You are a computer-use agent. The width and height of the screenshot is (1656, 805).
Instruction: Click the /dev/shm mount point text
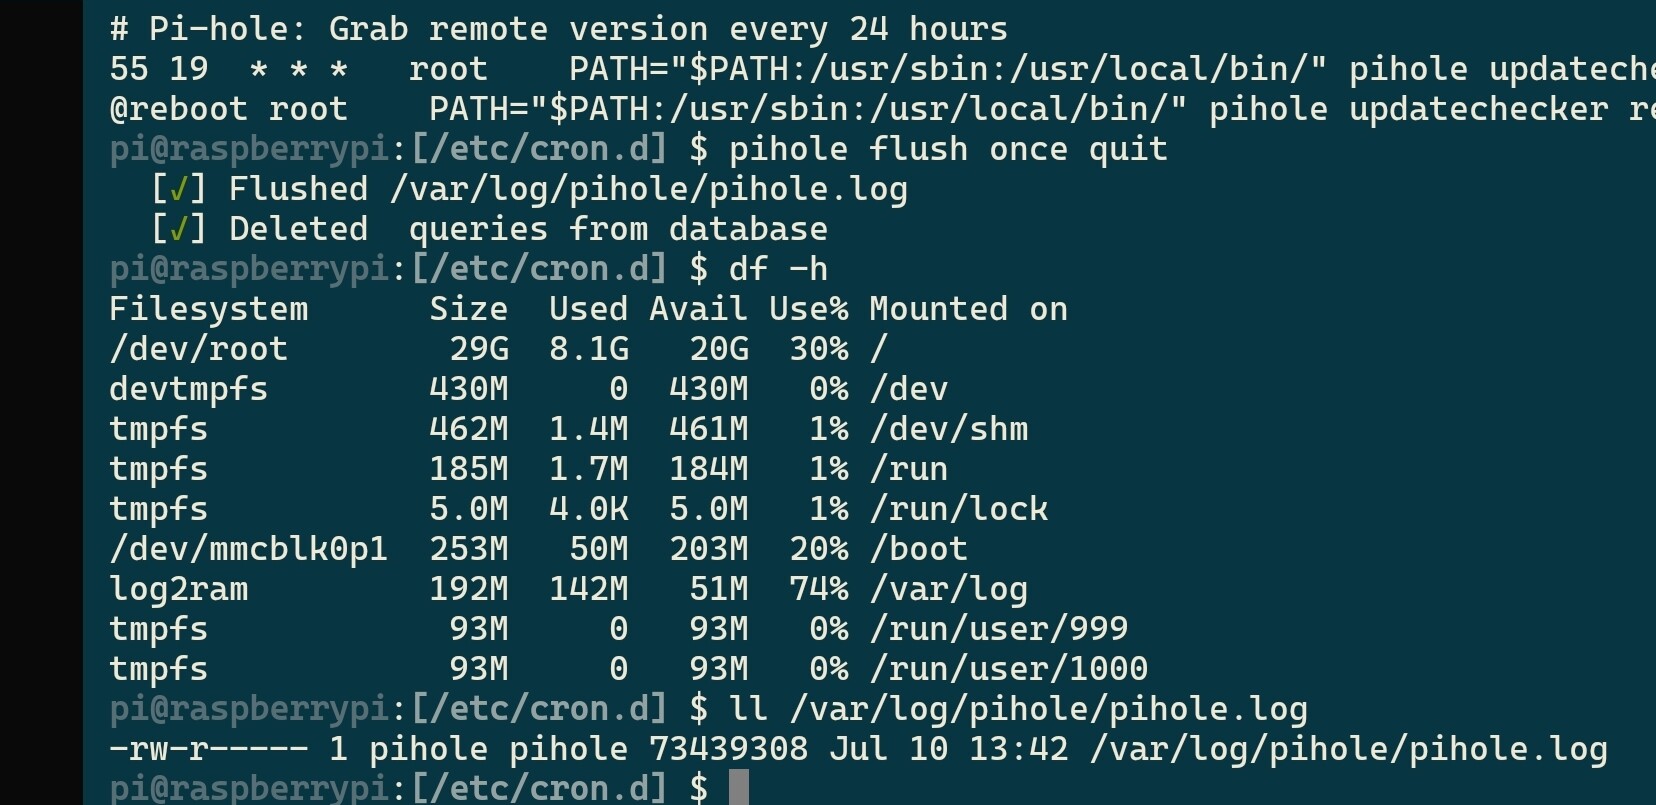pos(948,429)
